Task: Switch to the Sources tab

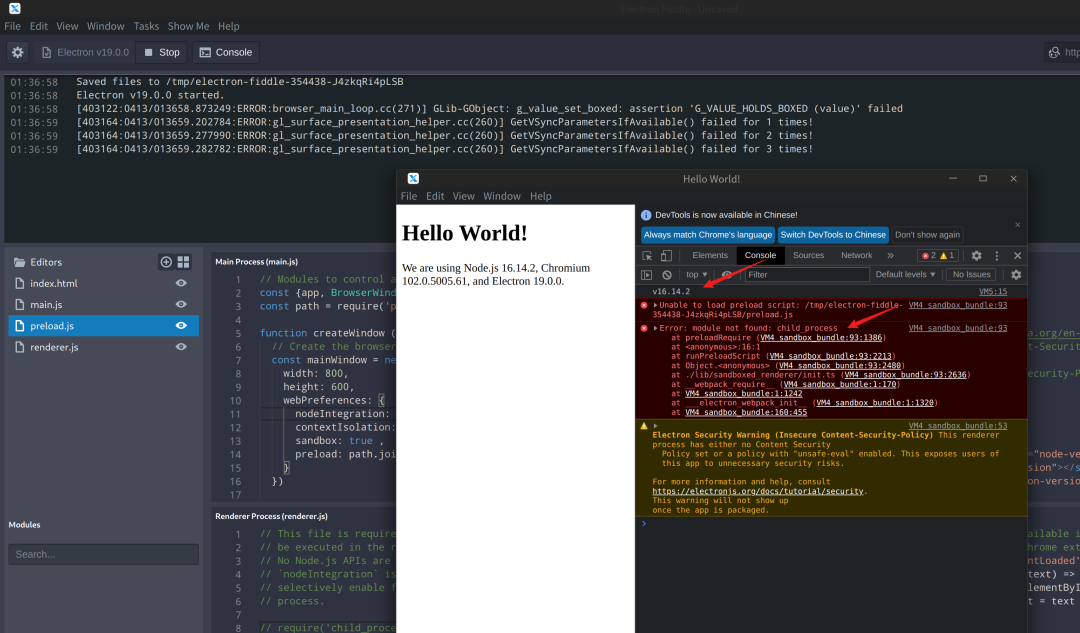Action: point(808,256)
